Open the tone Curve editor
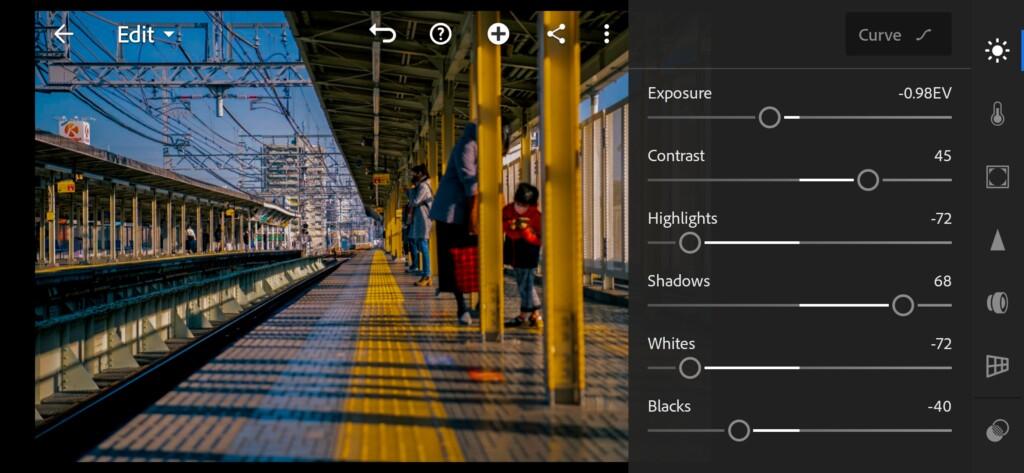The height and width of the screenshot is (473, 1024). click(x=898, y=35)
